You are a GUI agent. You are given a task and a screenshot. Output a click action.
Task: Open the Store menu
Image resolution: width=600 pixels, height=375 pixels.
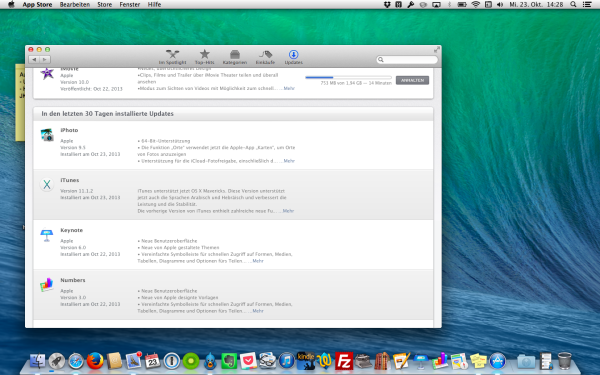coord(104,5)
